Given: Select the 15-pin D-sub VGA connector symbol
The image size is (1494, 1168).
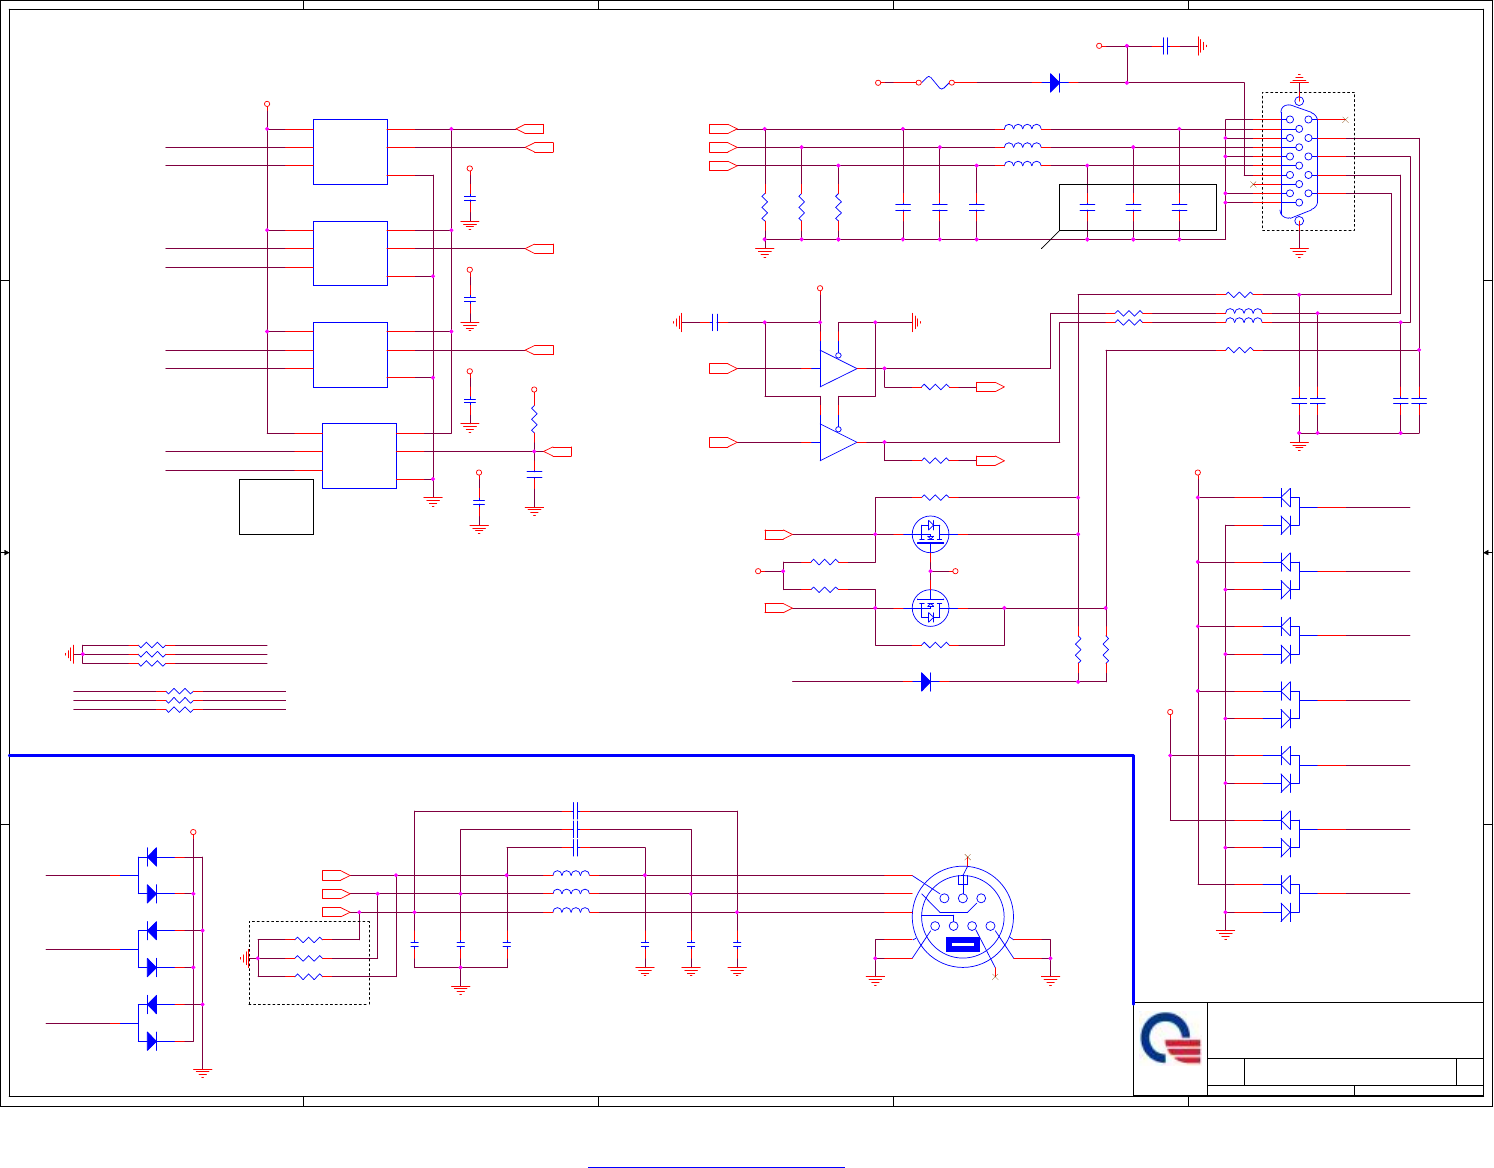Looking at the screenshot, I should click(x=1299, y=161).
